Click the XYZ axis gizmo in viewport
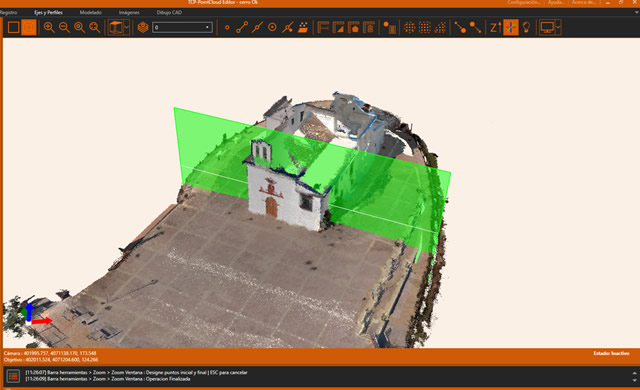This screenshot has height=390, width=640. coord(36,315)
